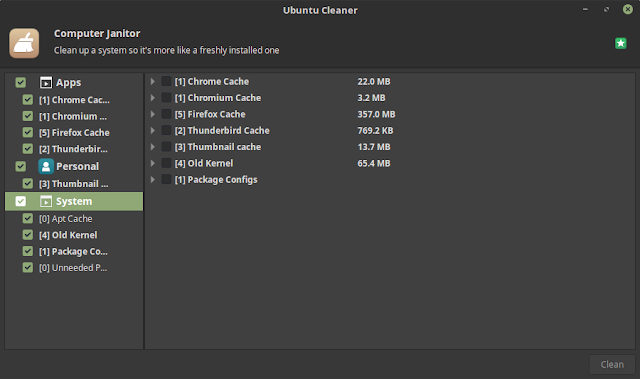
Task: Click the System category icon
Action: pyautogui.click(x=46, y=202)
